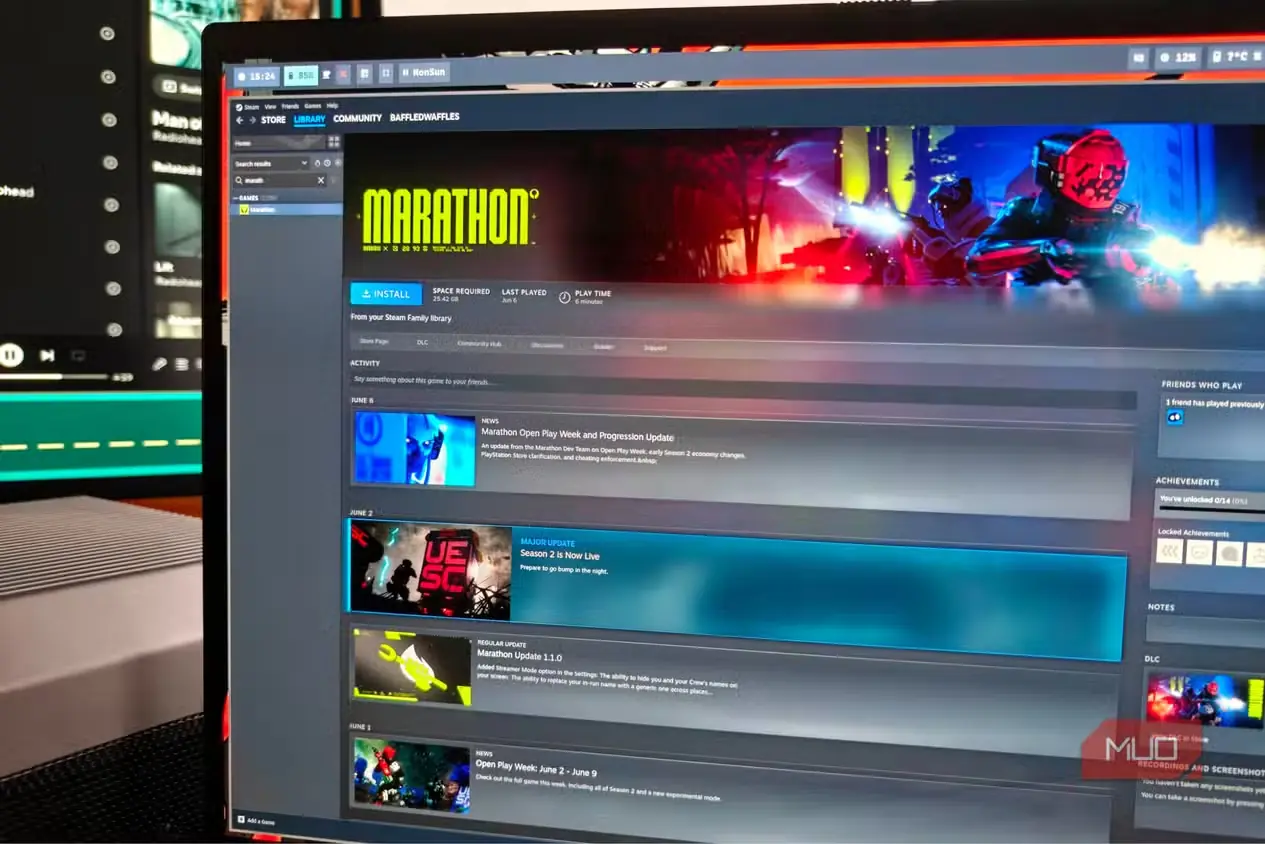
Task: Open the COMMUNITY tab
Action: click(x=357, y=118)
